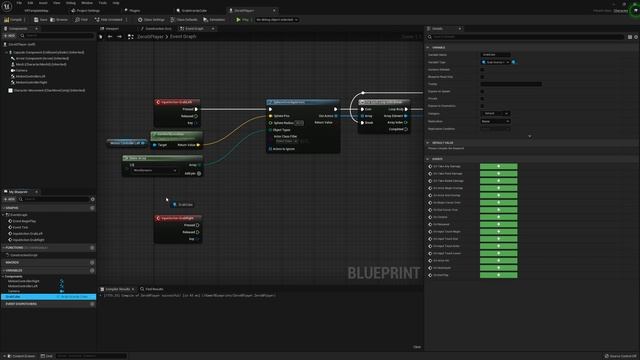Switch to the Project Settings tab
Image resolution: width=640 pixels, height=360 pixels.
coord(85,11)
